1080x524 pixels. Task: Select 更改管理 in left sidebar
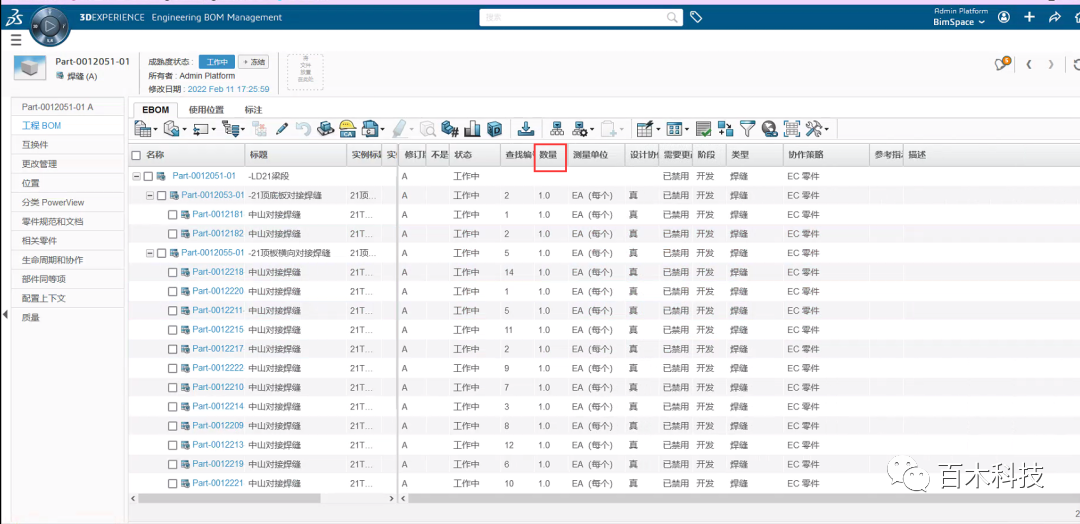[x=40, y=164]
